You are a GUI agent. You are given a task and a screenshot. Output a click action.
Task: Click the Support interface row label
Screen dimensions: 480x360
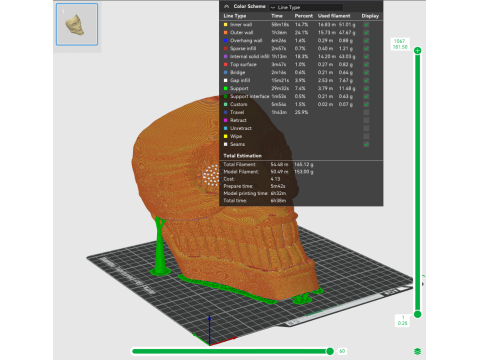point(249,96)
